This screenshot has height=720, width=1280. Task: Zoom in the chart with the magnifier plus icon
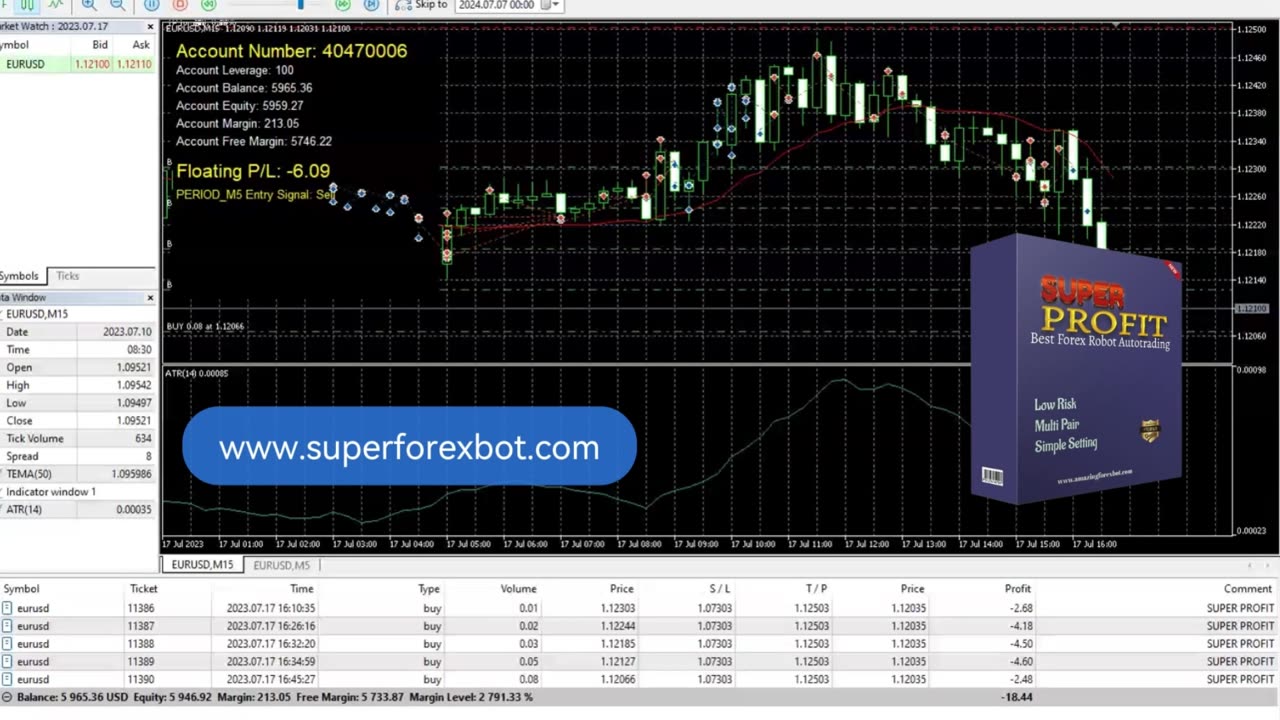click(x=90, y=4)
